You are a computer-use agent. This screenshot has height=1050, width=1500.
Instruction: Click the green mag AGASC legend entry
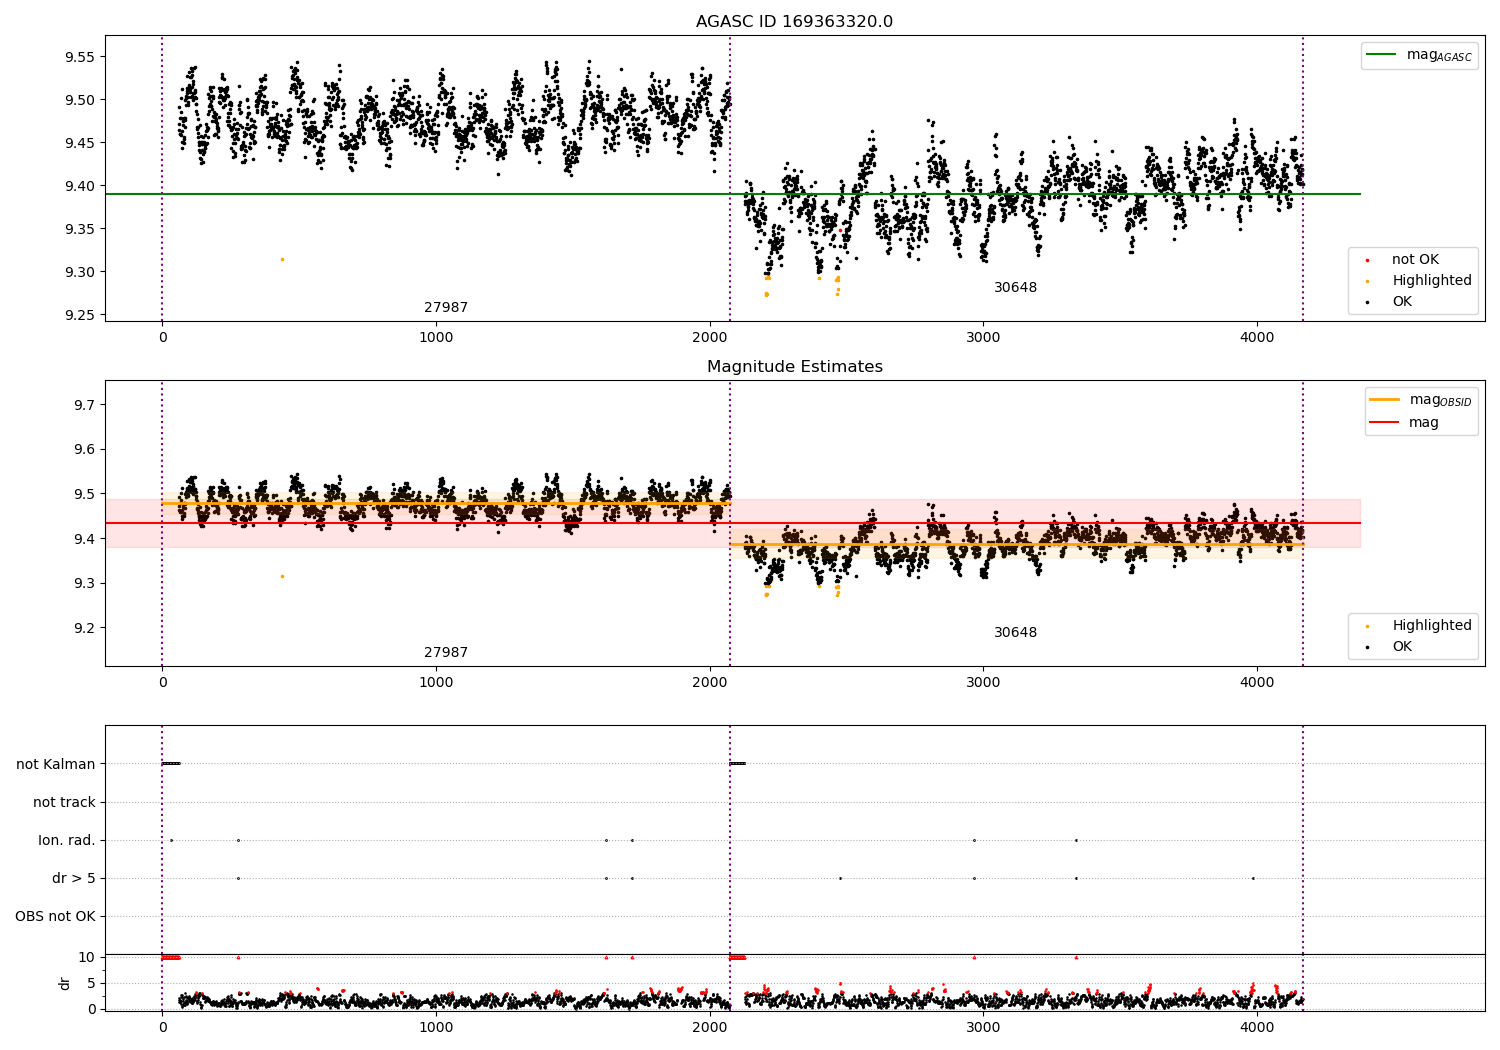coord(1419,55)
